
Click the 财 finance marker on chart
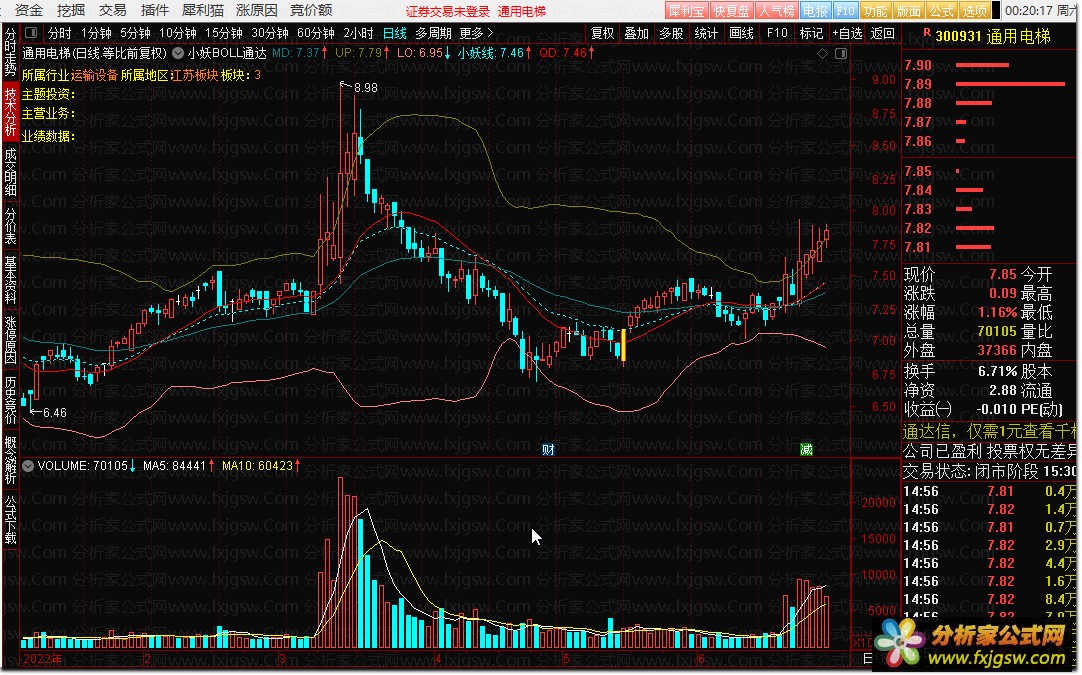pos(548,449)
